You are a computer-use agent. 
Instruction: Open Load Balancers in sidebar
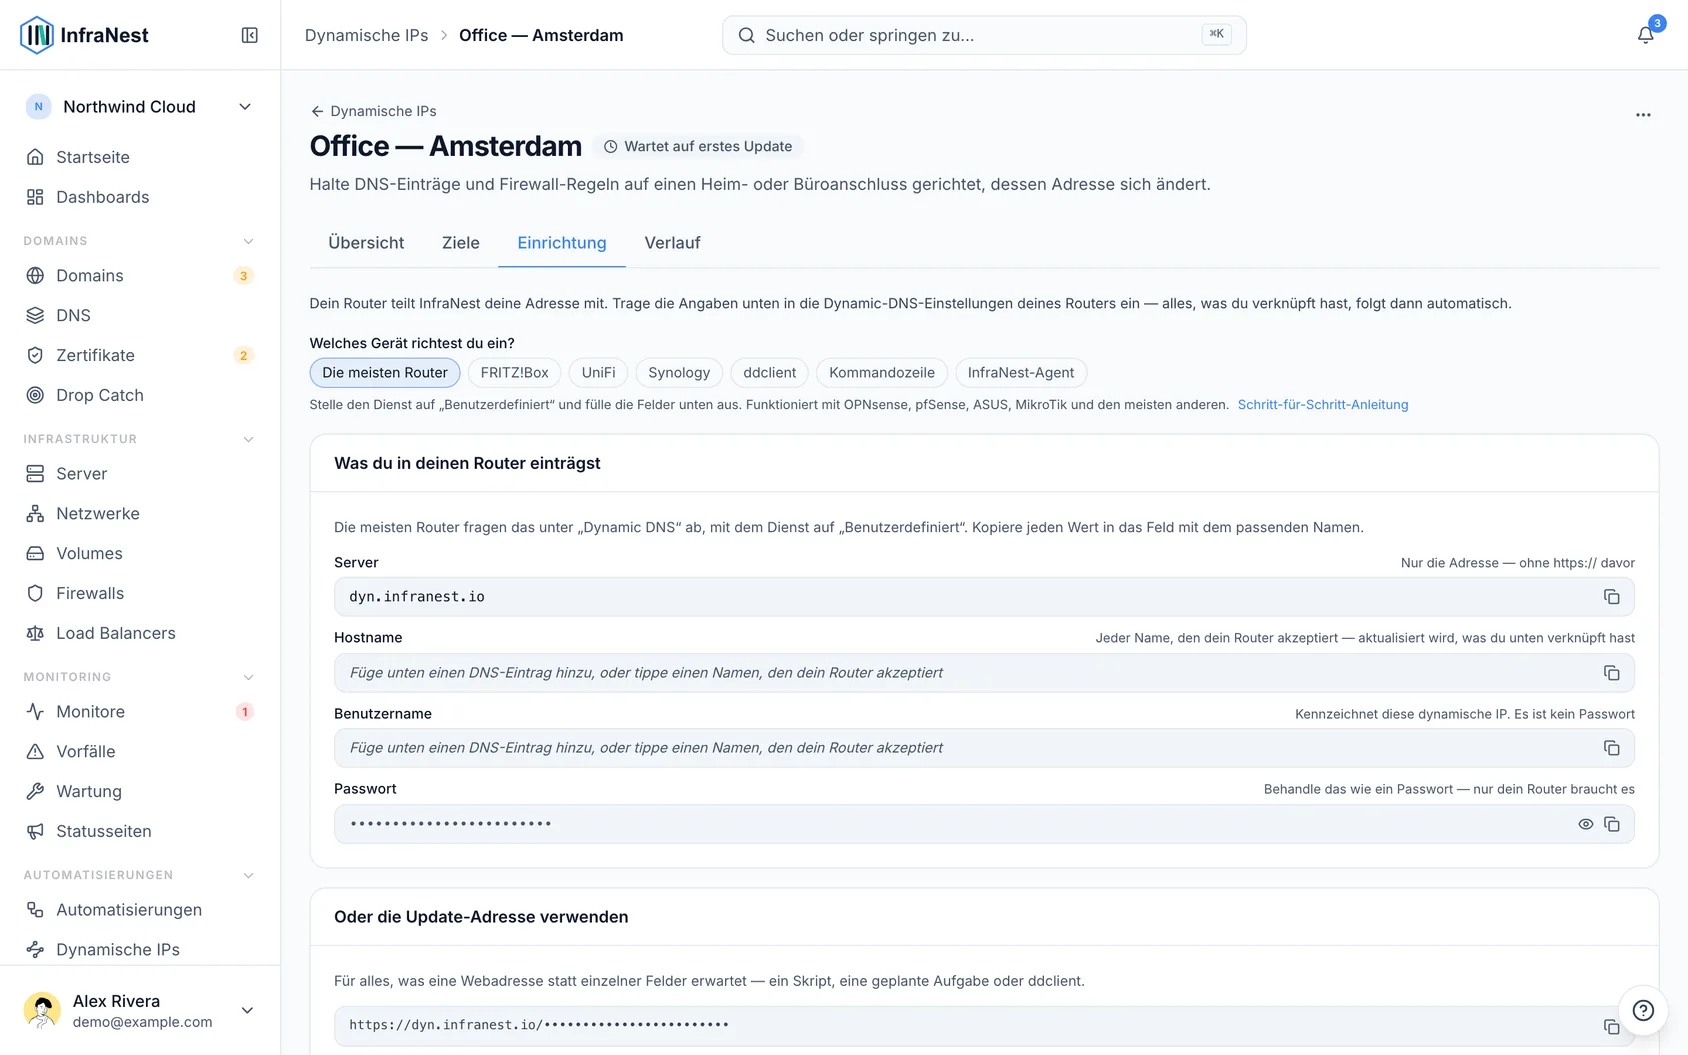[x=140, y=634]
